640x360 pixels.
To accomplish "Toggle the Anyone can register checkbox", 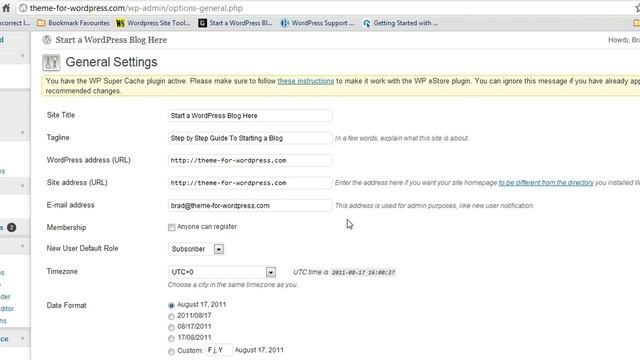I will pos(171,227).
